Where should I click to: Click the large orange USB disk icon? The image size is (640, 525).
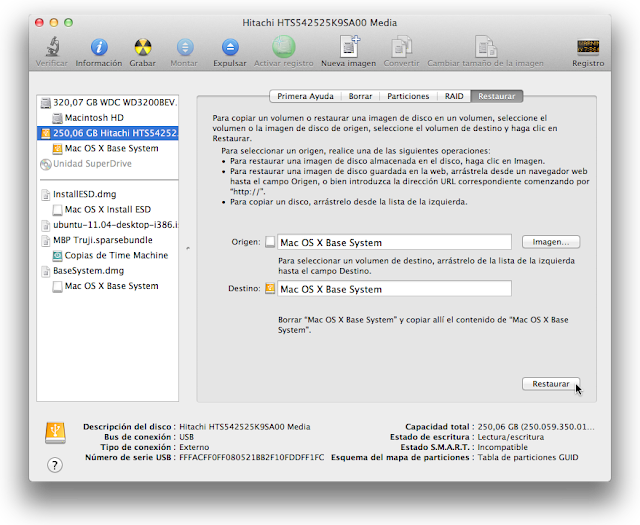coord(55,433)
